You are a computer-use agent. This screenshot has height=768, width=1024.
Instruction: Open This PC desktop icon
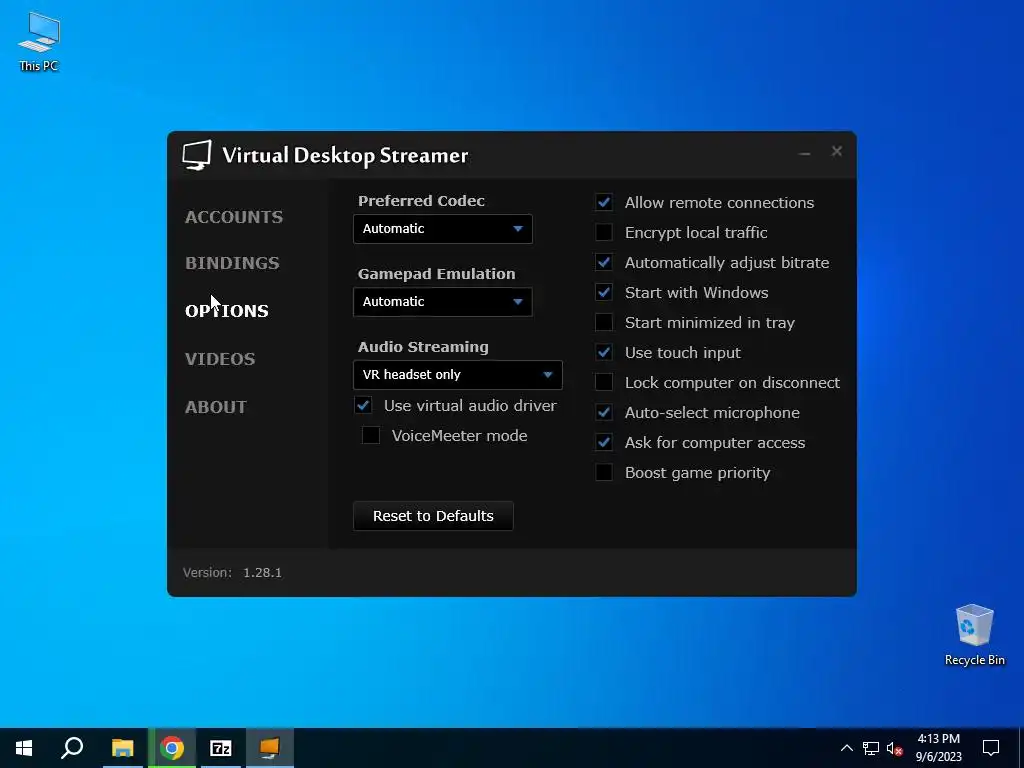coord(39,40)
